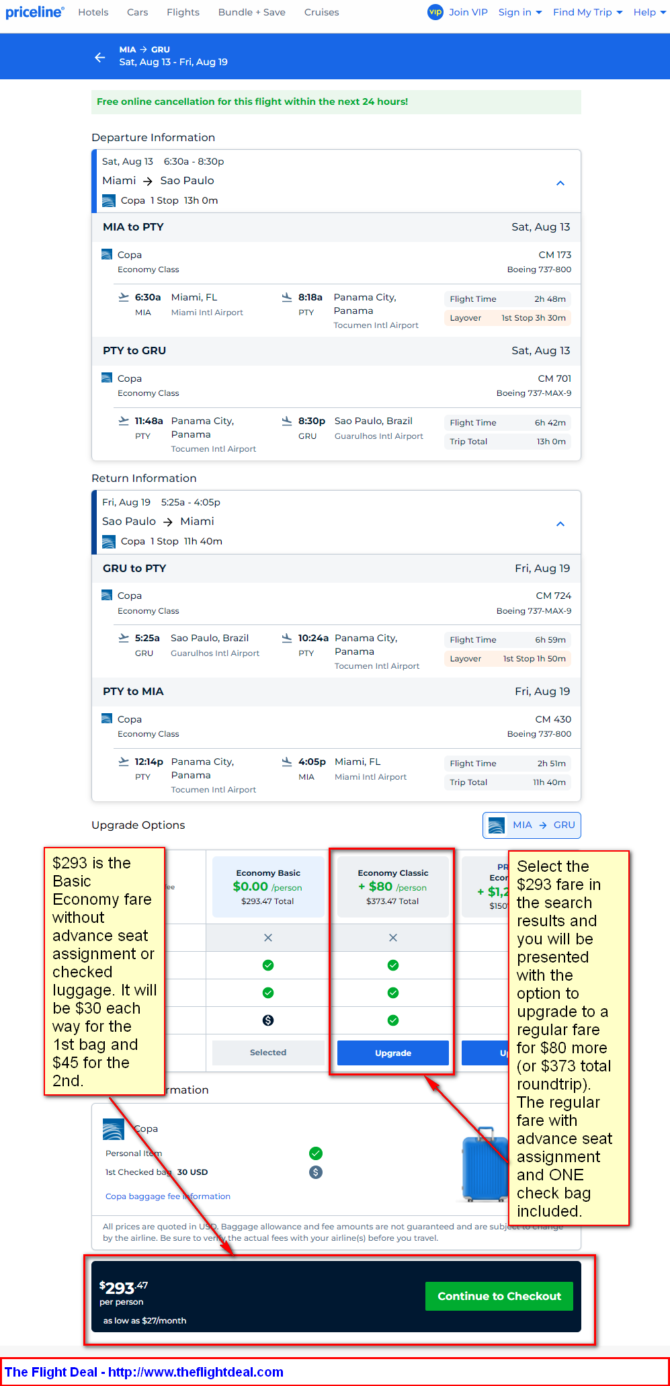Collapse the Sao Paulo to Miami return card
670x1386 pixels.
[560, 523]
